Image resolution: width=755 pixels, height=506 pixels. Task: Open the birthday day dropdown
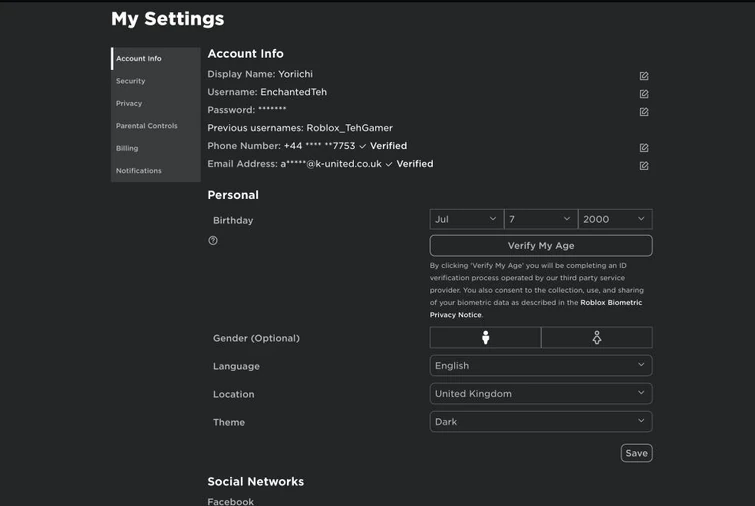pos(540,219)
